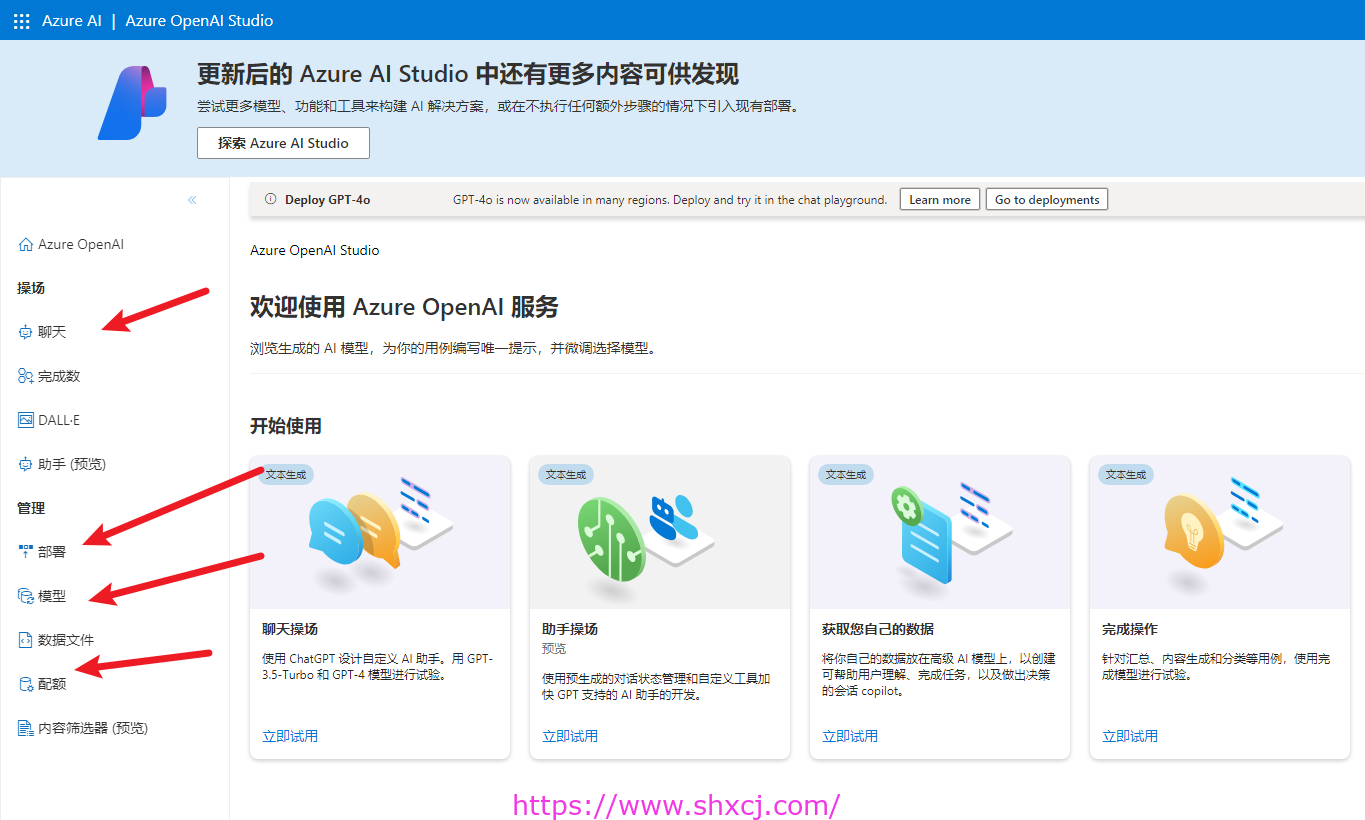Click the 获取您自己的数据 card illustration
The image size is (1365, 820).
click(x=940, y=533)
